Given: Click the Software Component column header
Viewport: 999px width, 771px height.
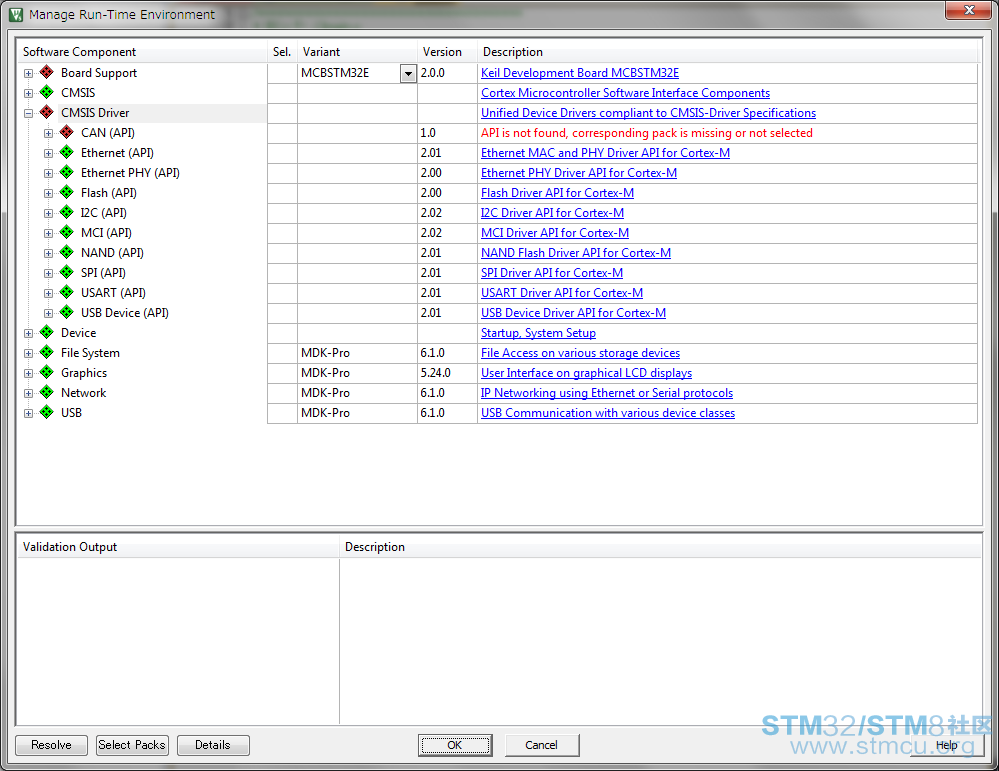Looking at the screenshot, I should click(142, 52).
